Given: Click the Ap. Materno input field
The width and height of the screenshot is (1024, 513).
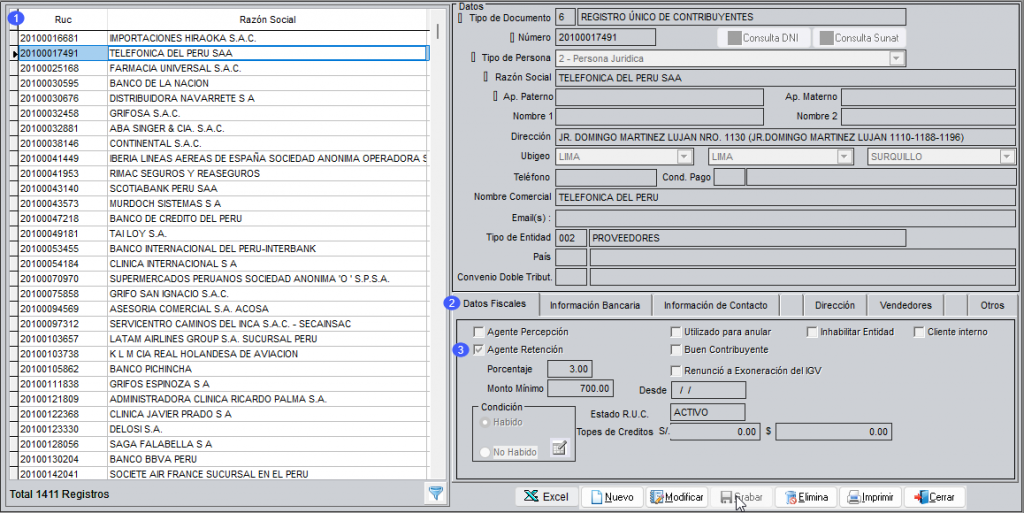Looking at the screenshot, I should 928,97.
